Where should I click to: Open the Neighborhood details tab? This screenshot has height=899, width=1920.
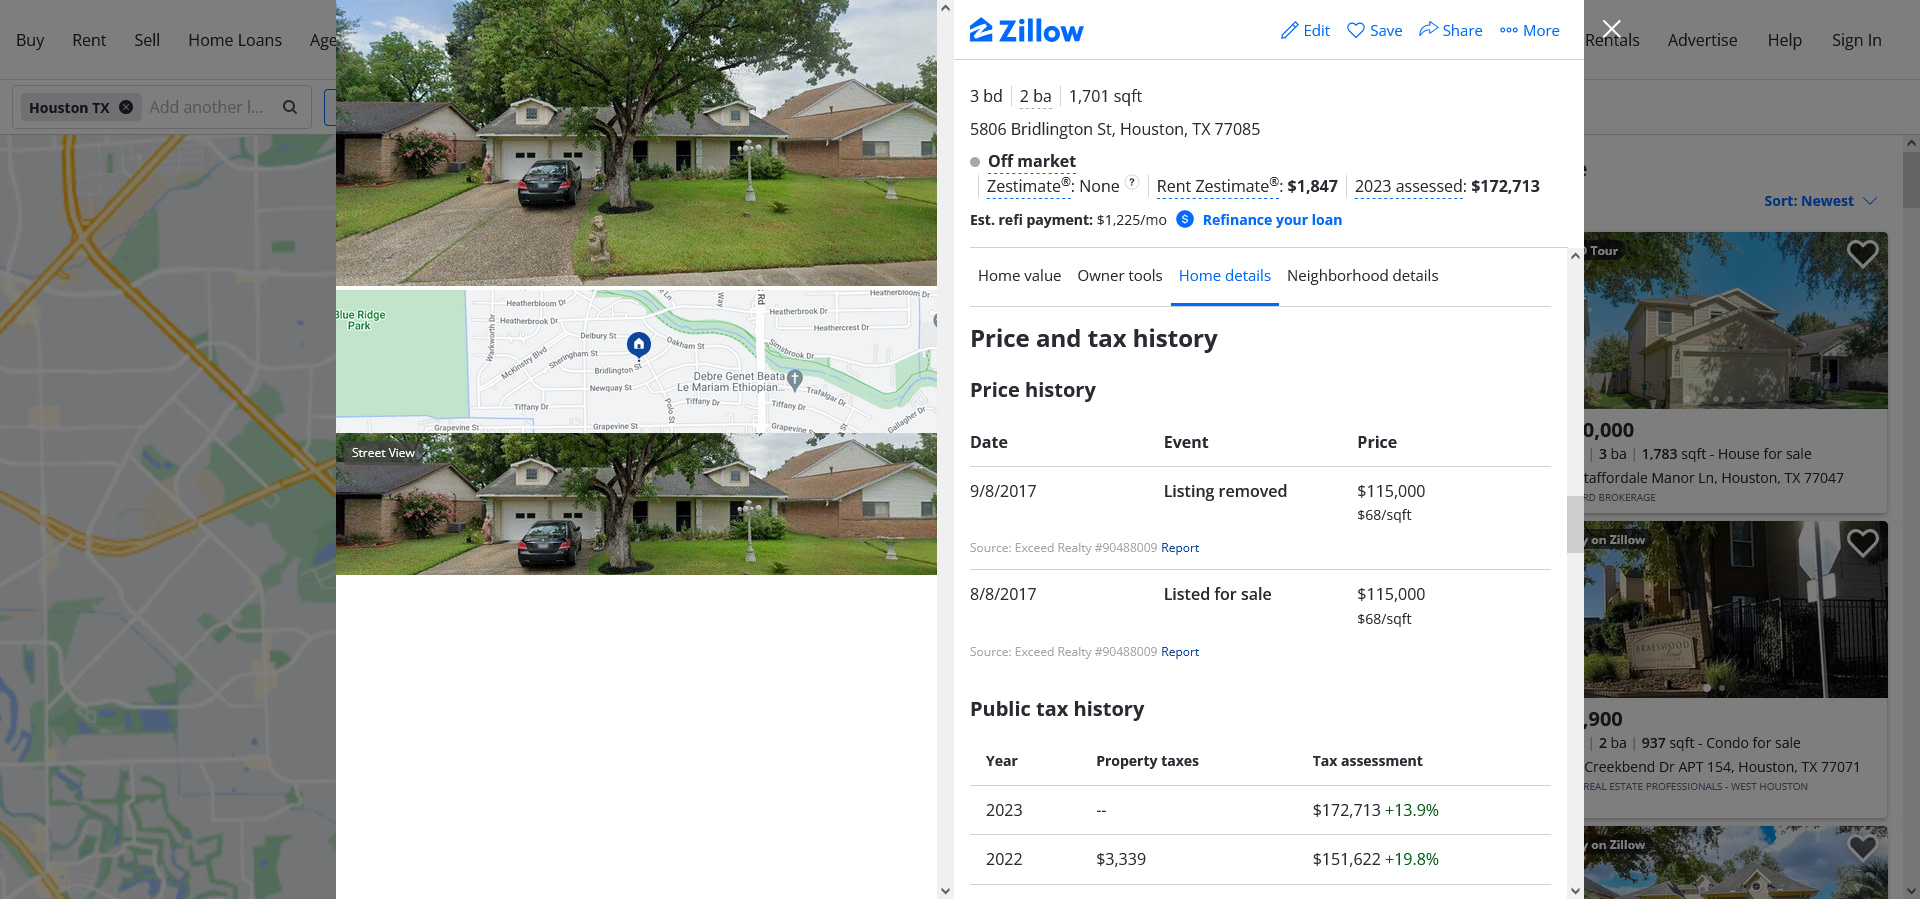pyautogui.click(x=1362, y=276)
